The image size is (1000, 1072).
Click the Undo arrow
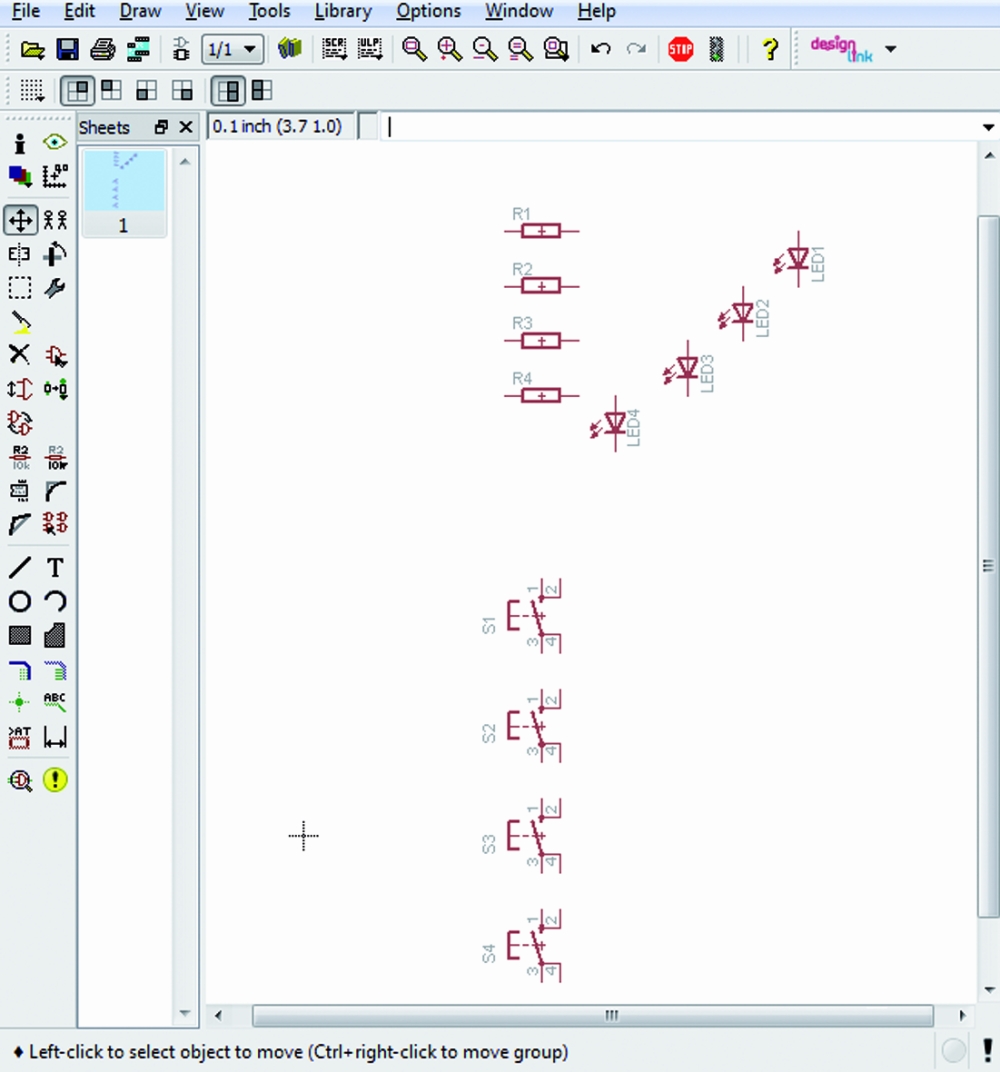[600, 49]
